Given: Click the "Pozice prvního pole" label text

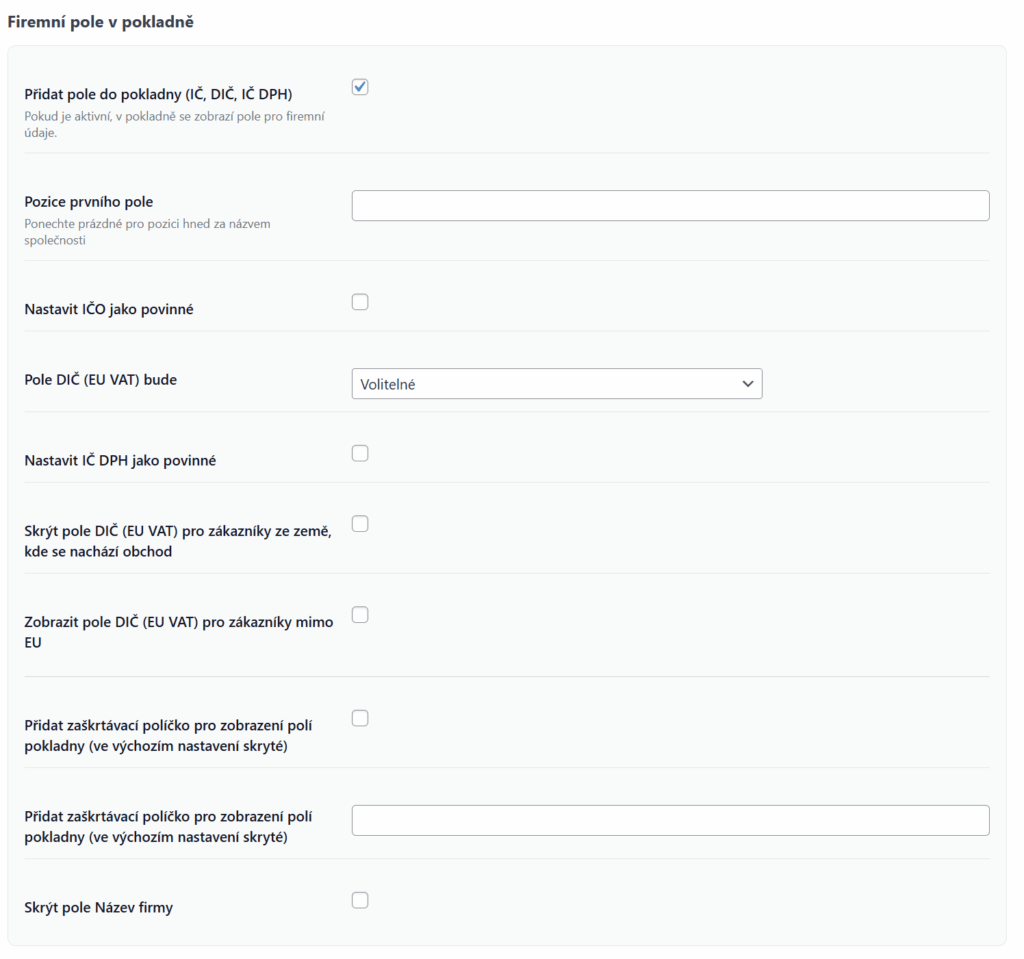Looking at the screenshot, I should 89,202.
